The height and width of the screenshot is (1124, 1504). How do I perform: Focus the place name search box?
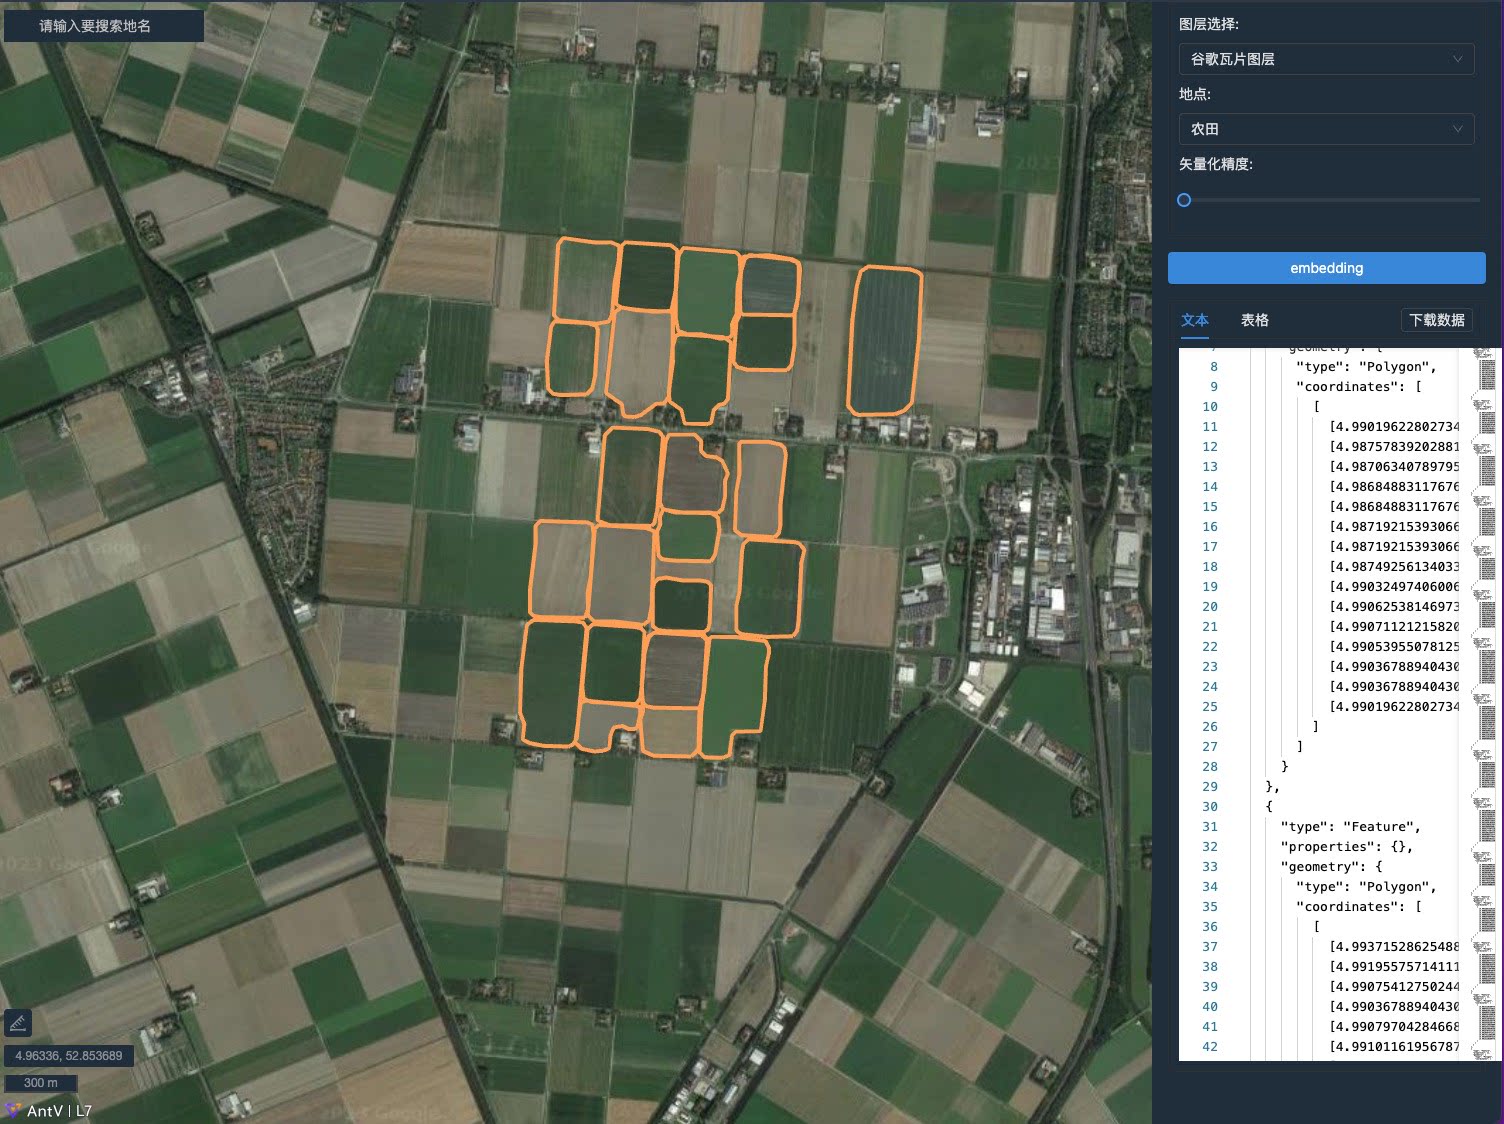pos(104,26)
